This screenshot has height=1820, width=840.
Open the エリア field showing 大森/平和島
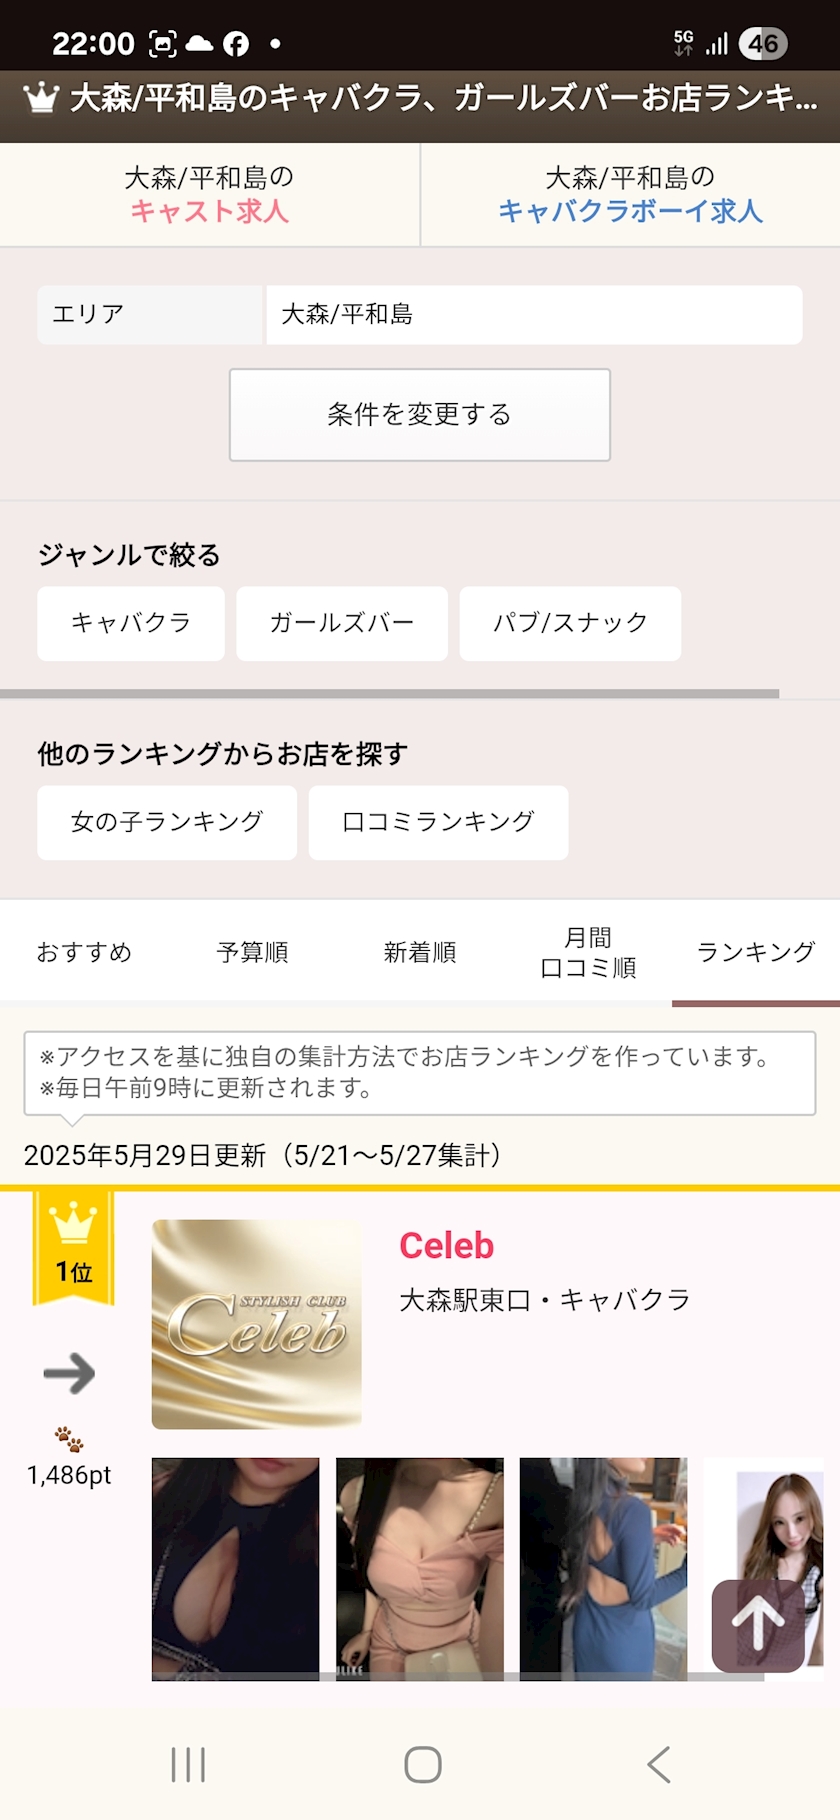pos(534,315)
